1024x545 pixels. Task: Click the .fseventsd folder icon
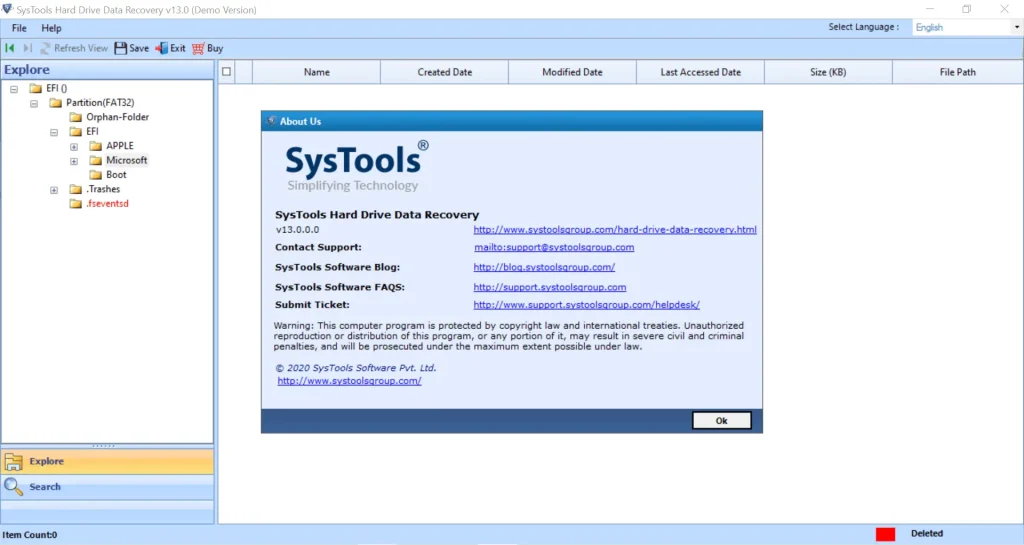pyautogui.click(x=76, y=203)
